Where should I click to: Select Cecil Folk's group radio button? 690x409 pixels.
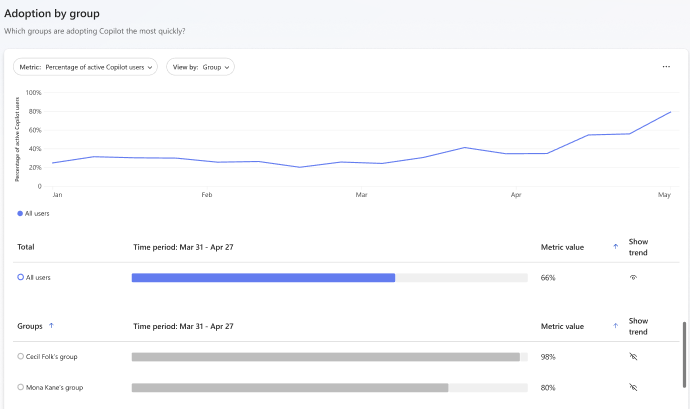[20, 357]
